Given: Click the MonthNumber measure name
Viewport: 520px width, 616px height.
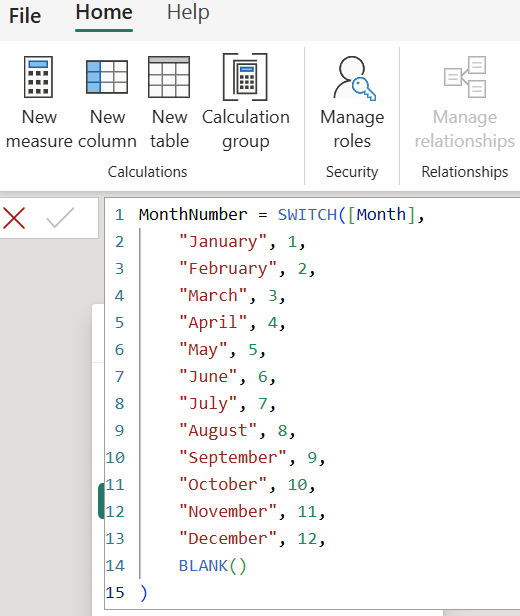Looking at the screenshot, I should pyautogui.click(x=193, y=215).
